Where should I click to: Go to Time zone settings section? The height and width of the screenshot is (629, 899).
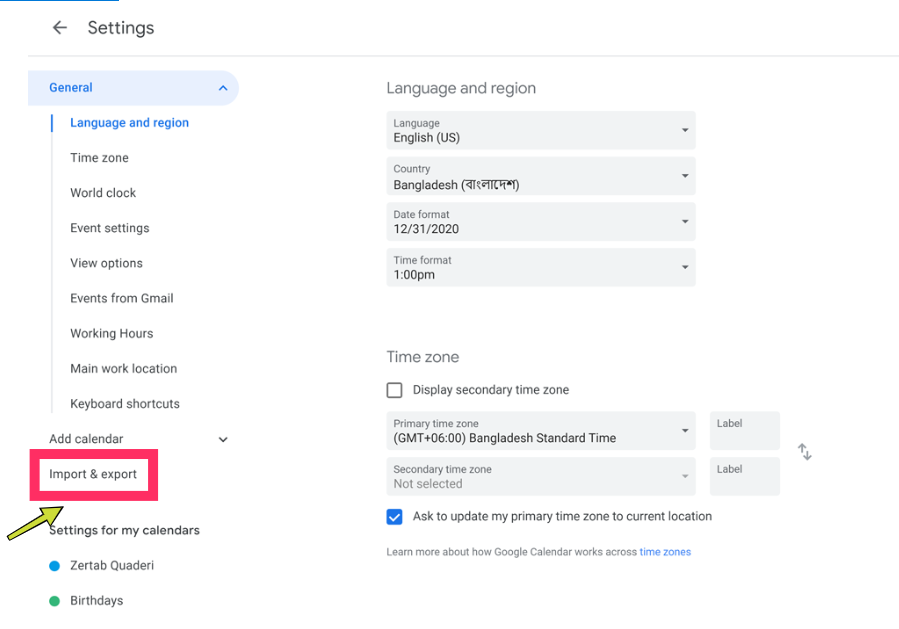coord(99,158)
